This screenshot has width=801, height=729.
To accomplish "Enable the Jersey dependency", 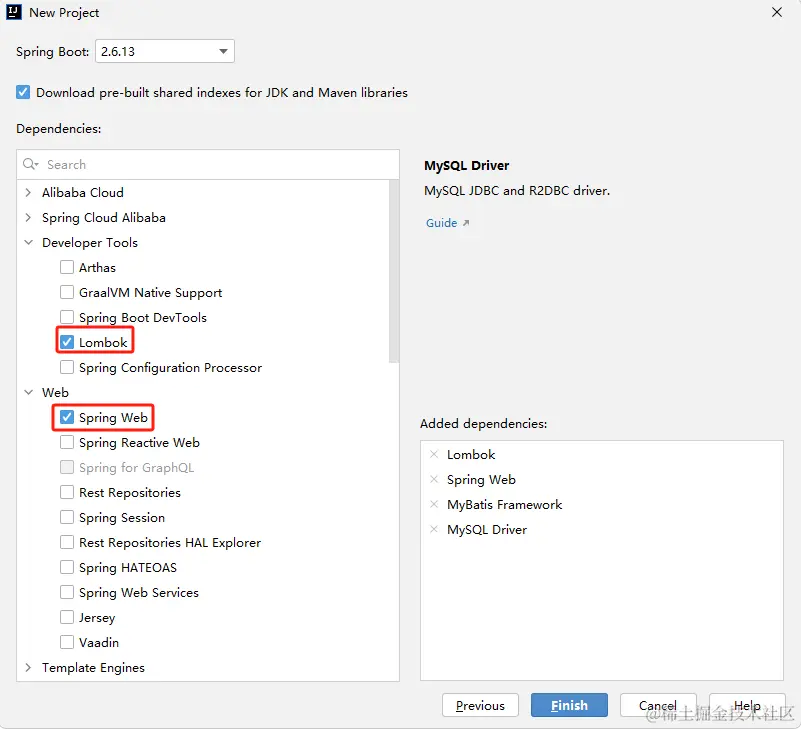I will coord(67,618).
